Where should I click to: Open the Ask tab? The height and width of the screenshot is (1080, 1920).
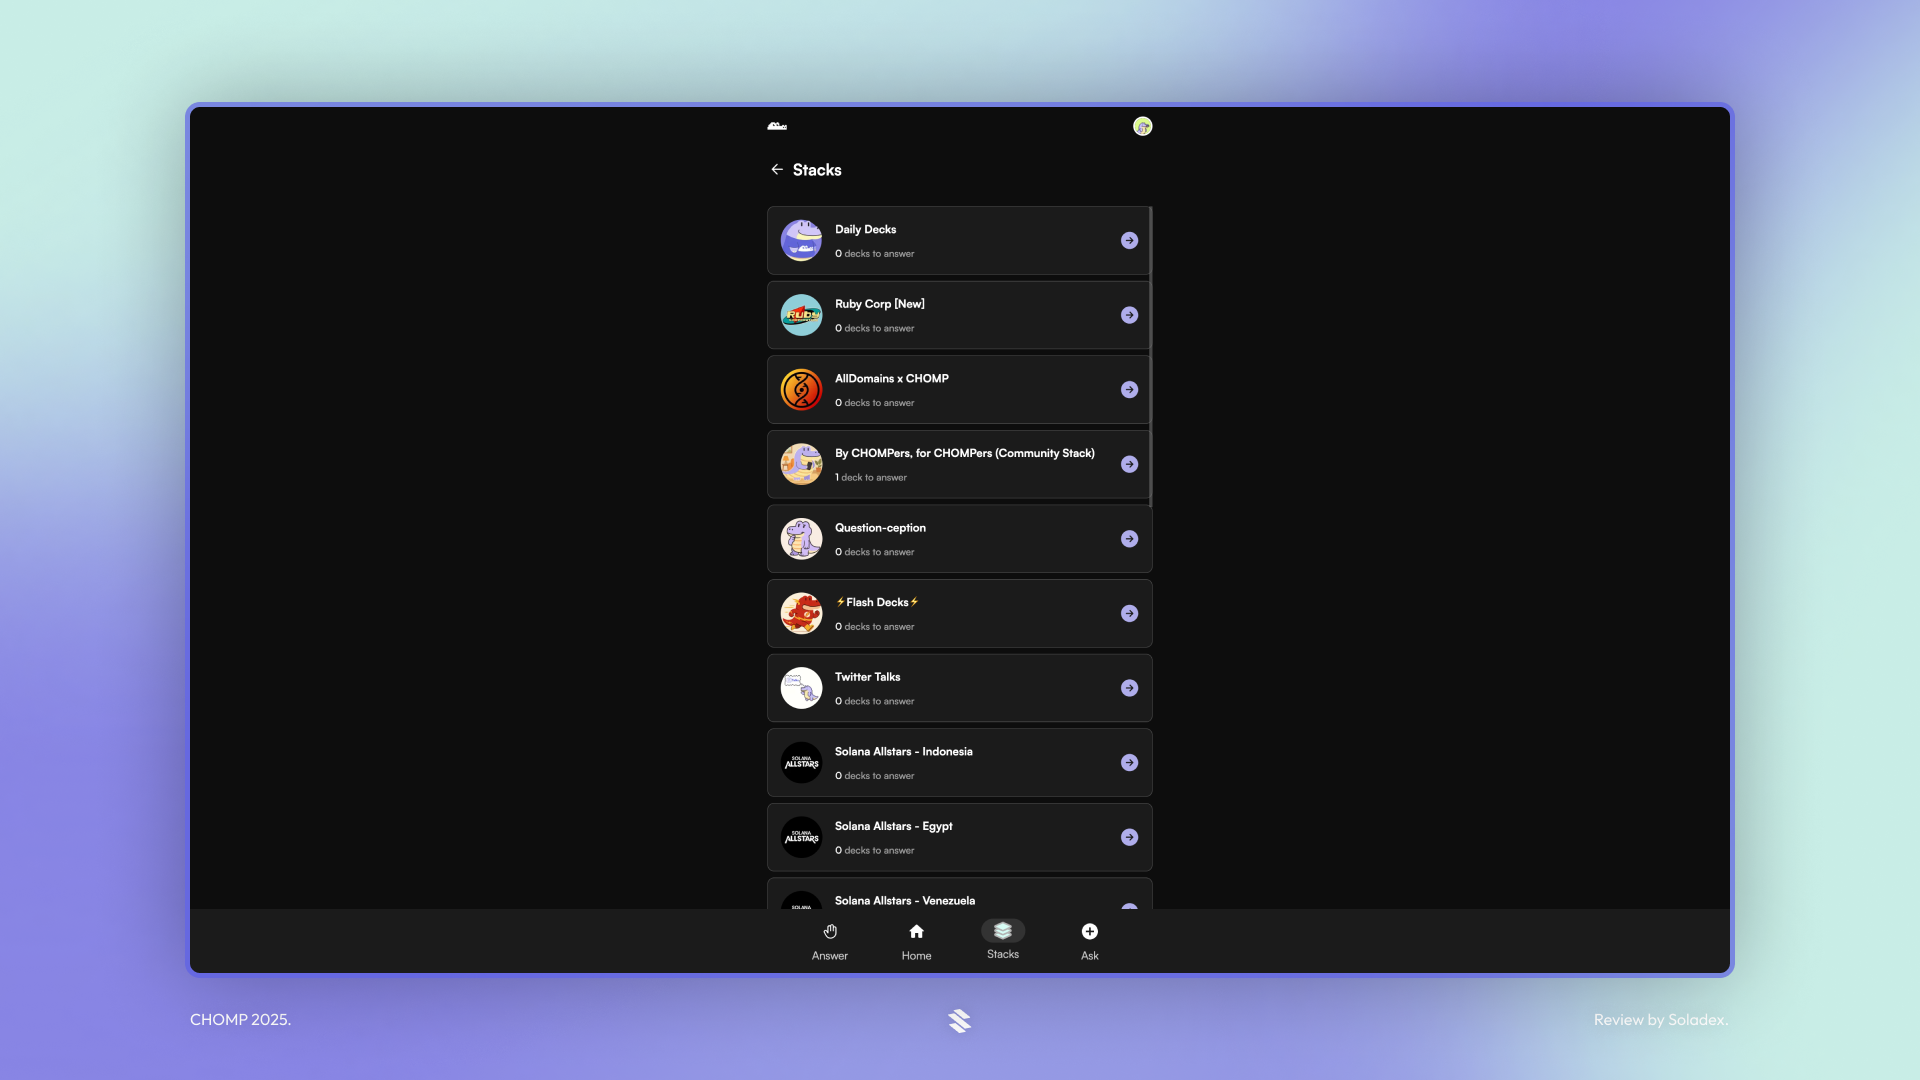click(x=1090, y=942)
